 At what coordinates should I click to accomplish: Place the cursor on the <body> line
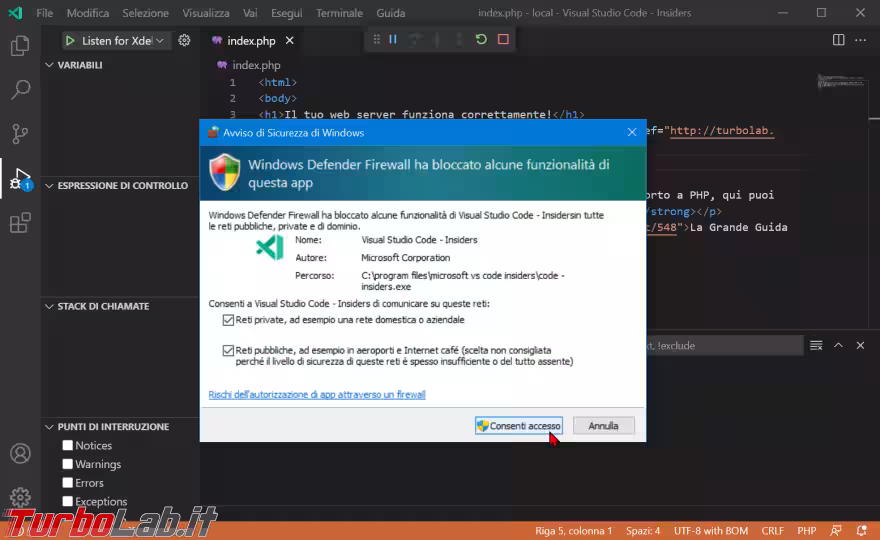point(277,98)
